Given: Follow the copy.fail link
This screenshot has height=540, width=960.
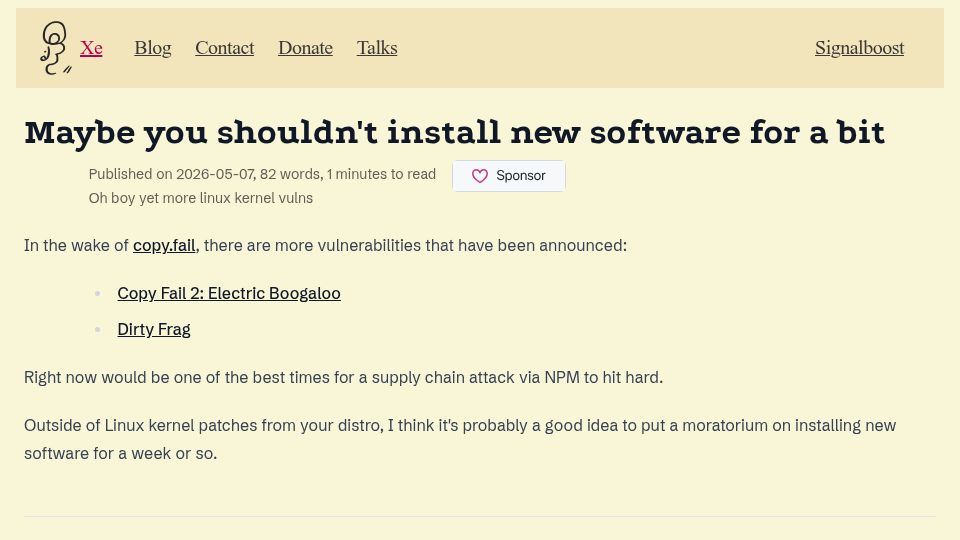Looking at the screenshot, I should 164,246.
